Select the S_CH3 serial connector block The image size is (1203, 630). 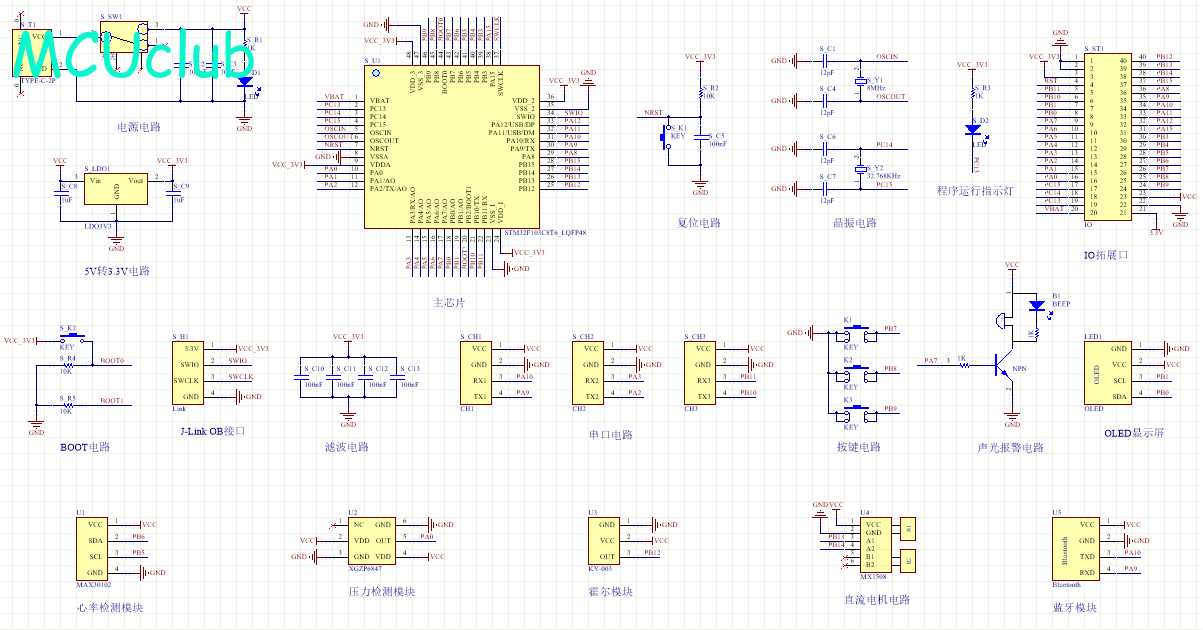699,372
